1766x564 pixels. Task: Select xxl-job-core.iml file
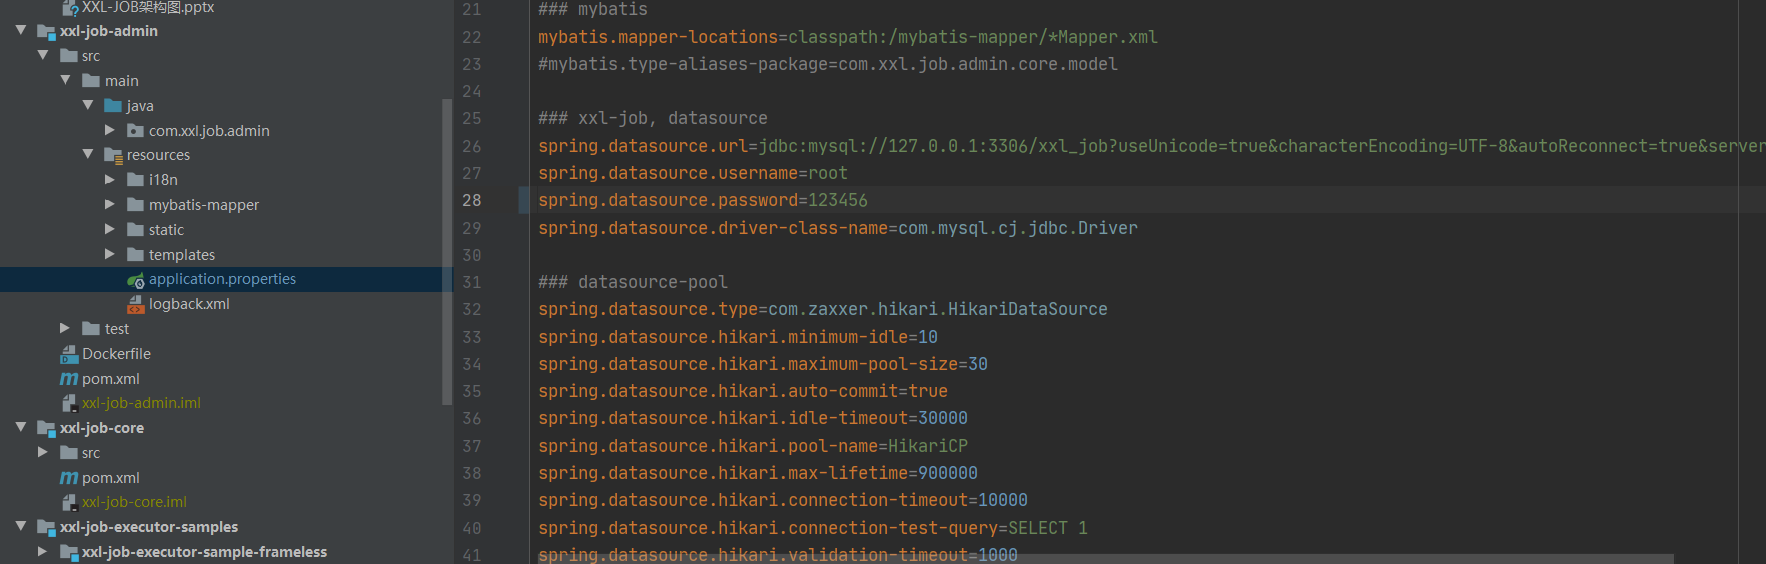[134, 502]
